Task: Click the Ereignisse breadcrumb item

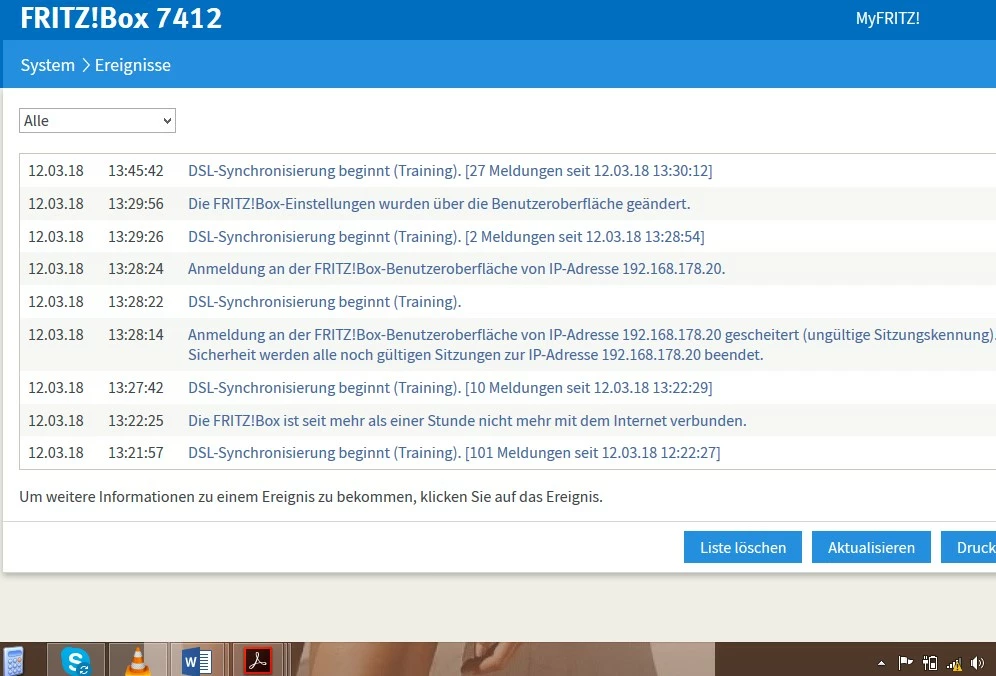Action: click(x=133, y=65)
